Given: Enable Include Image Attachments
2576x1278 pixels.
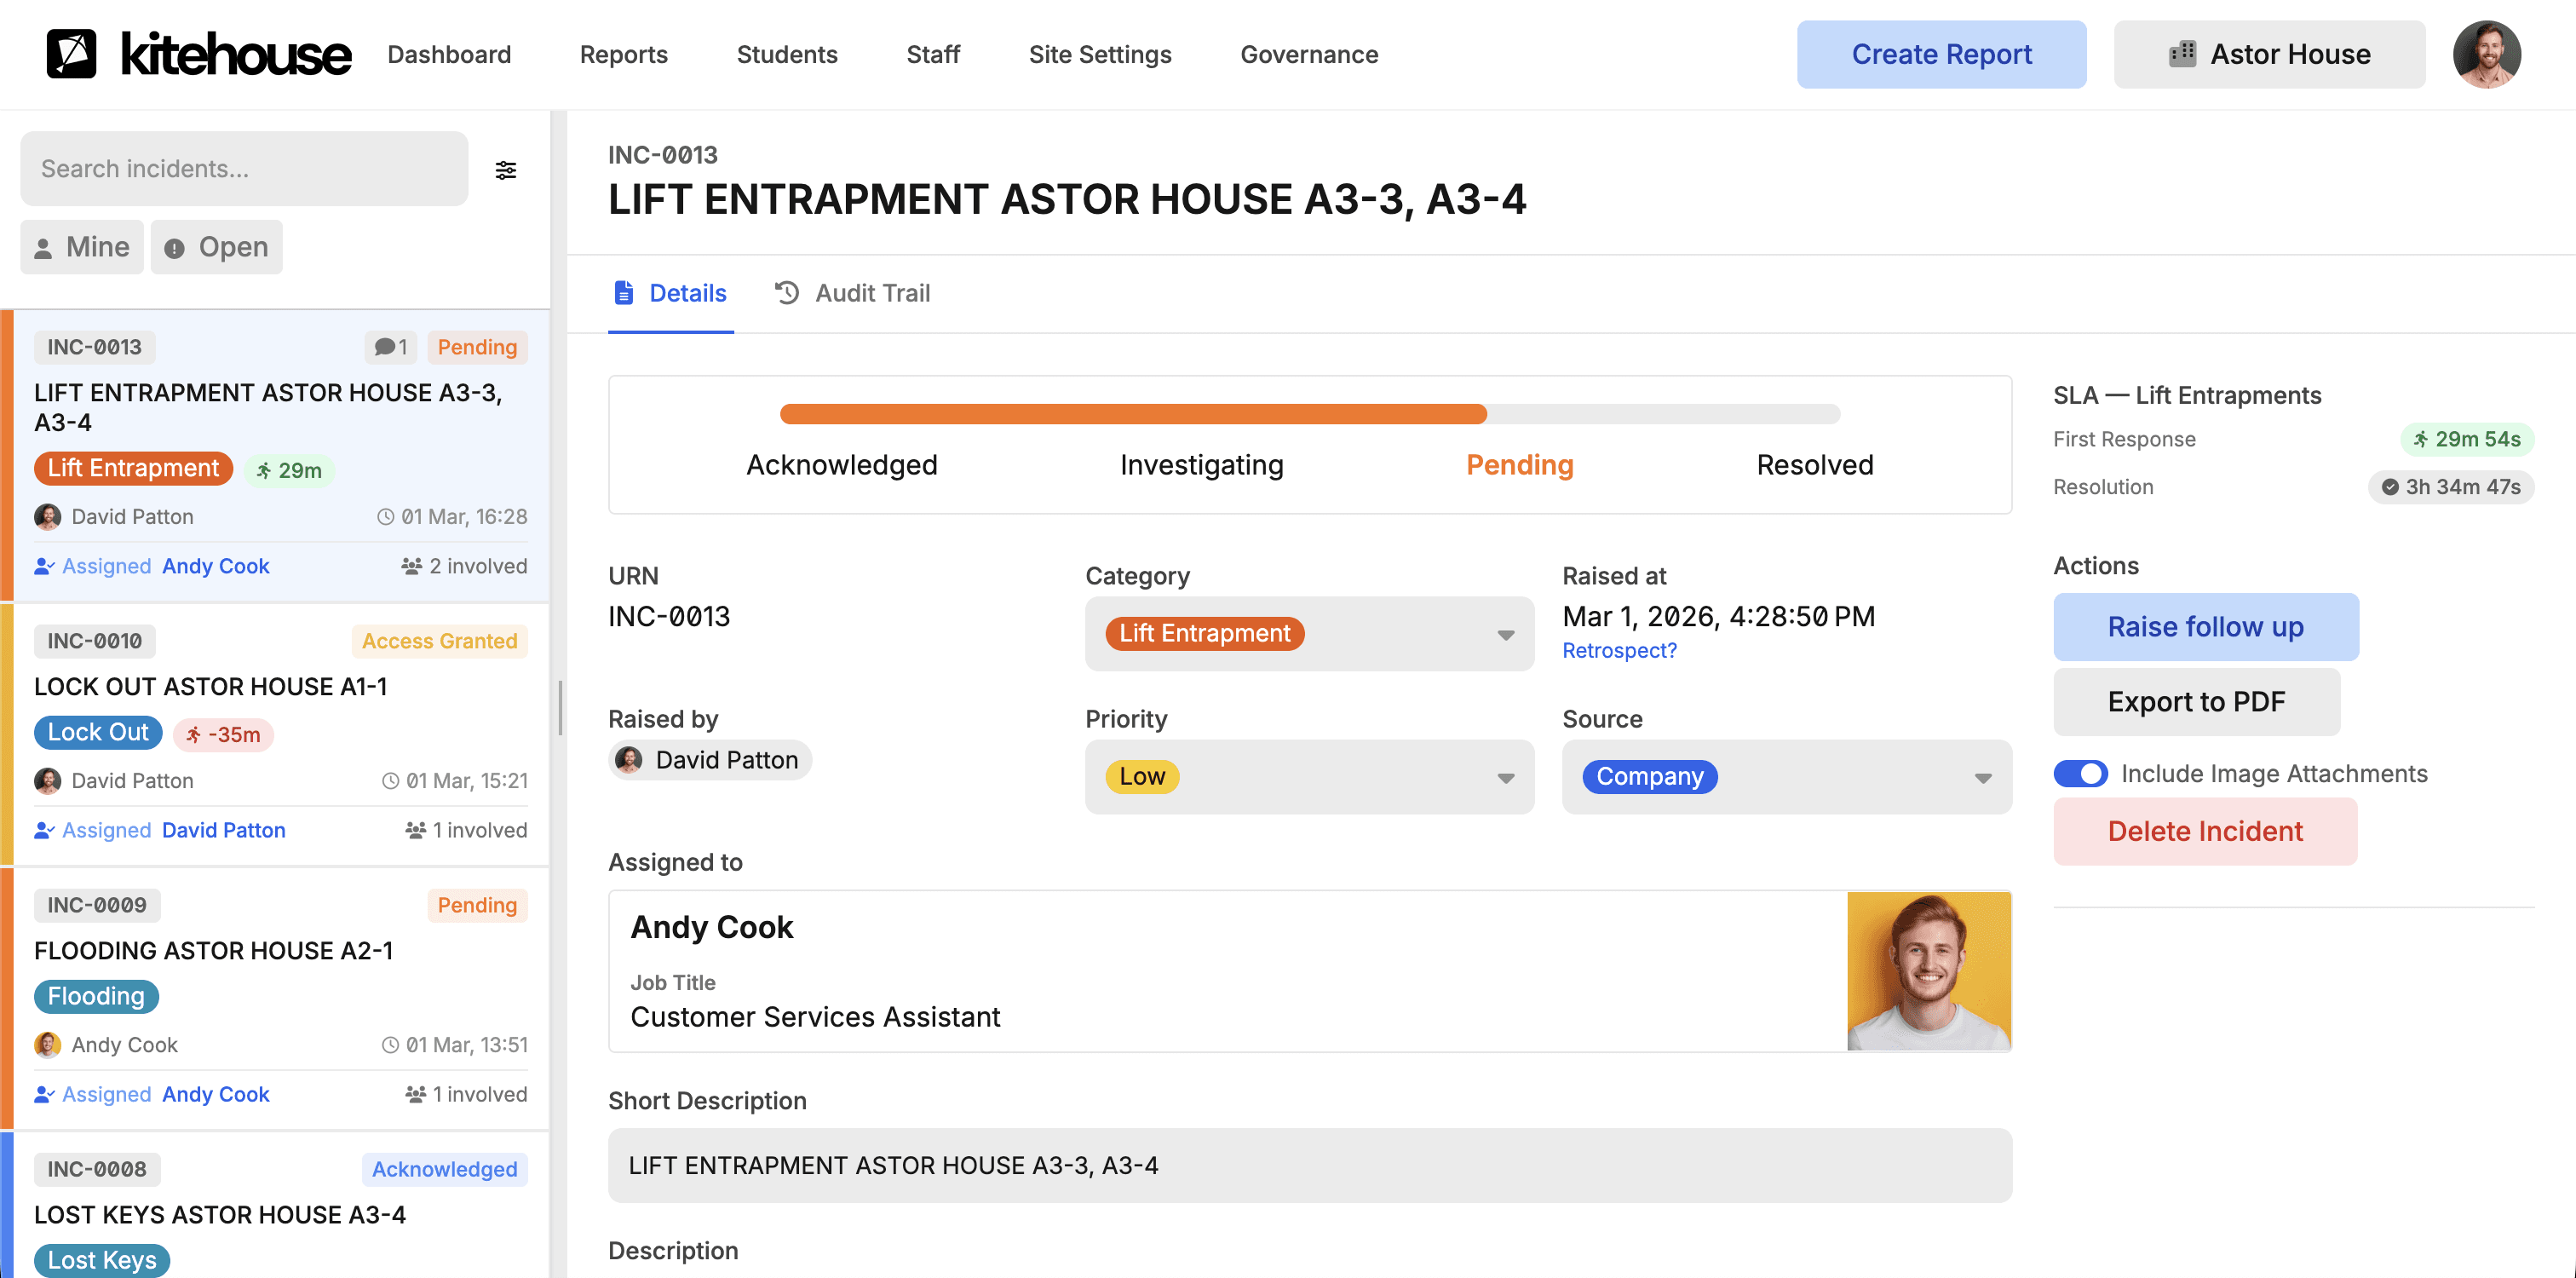Looking at the screenshot, I should pos(2081,773).
